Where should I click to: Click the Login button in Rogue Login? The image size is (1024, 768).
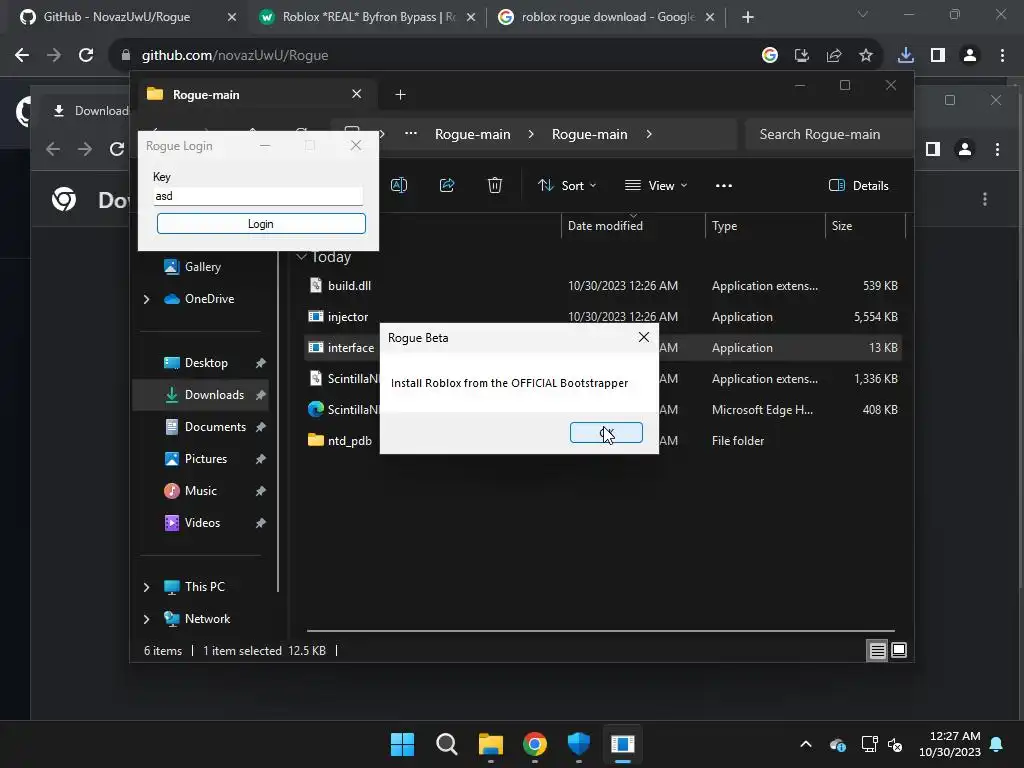tap(261, 224)
